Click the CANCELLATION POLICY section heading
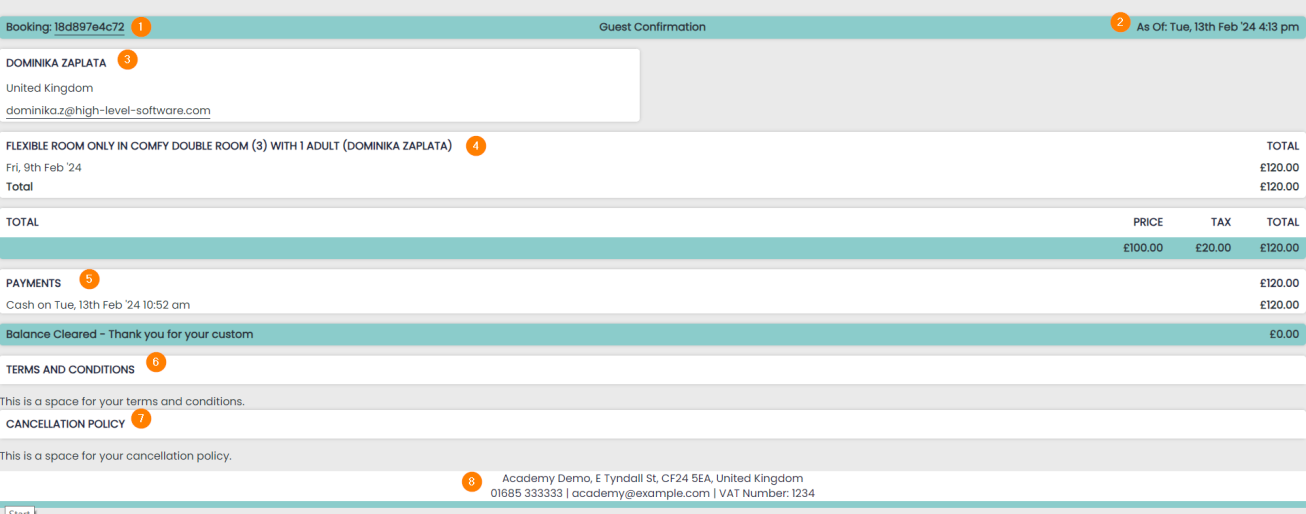The image size is (1306, 514). (66, 424)
